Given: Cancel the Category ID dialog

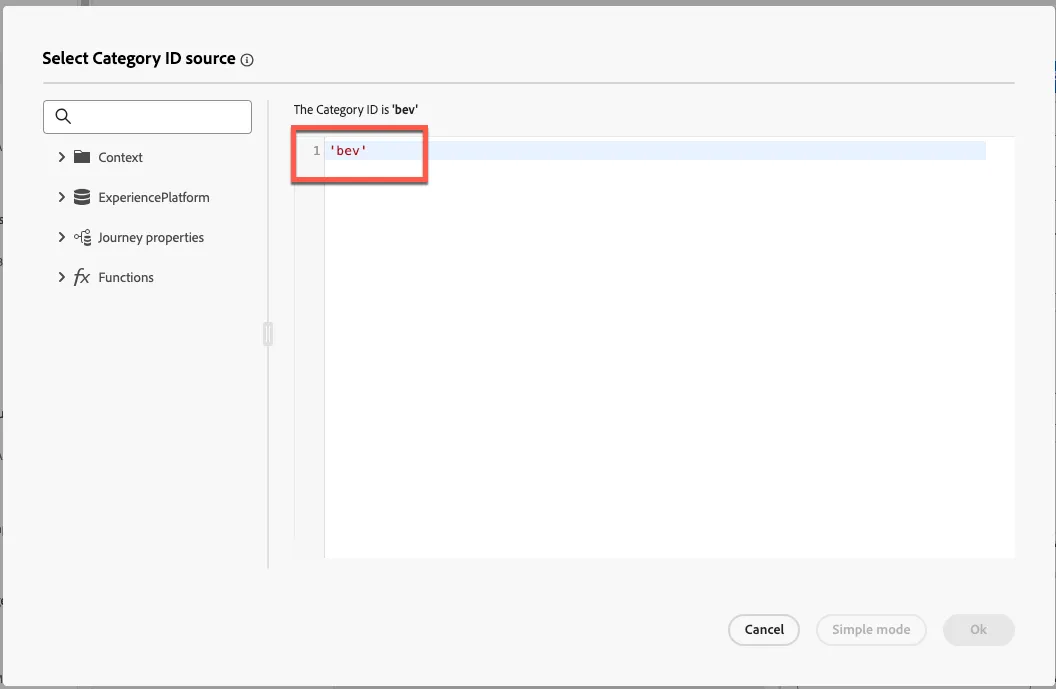Looking at the screenshot, I should coord(764,630).
